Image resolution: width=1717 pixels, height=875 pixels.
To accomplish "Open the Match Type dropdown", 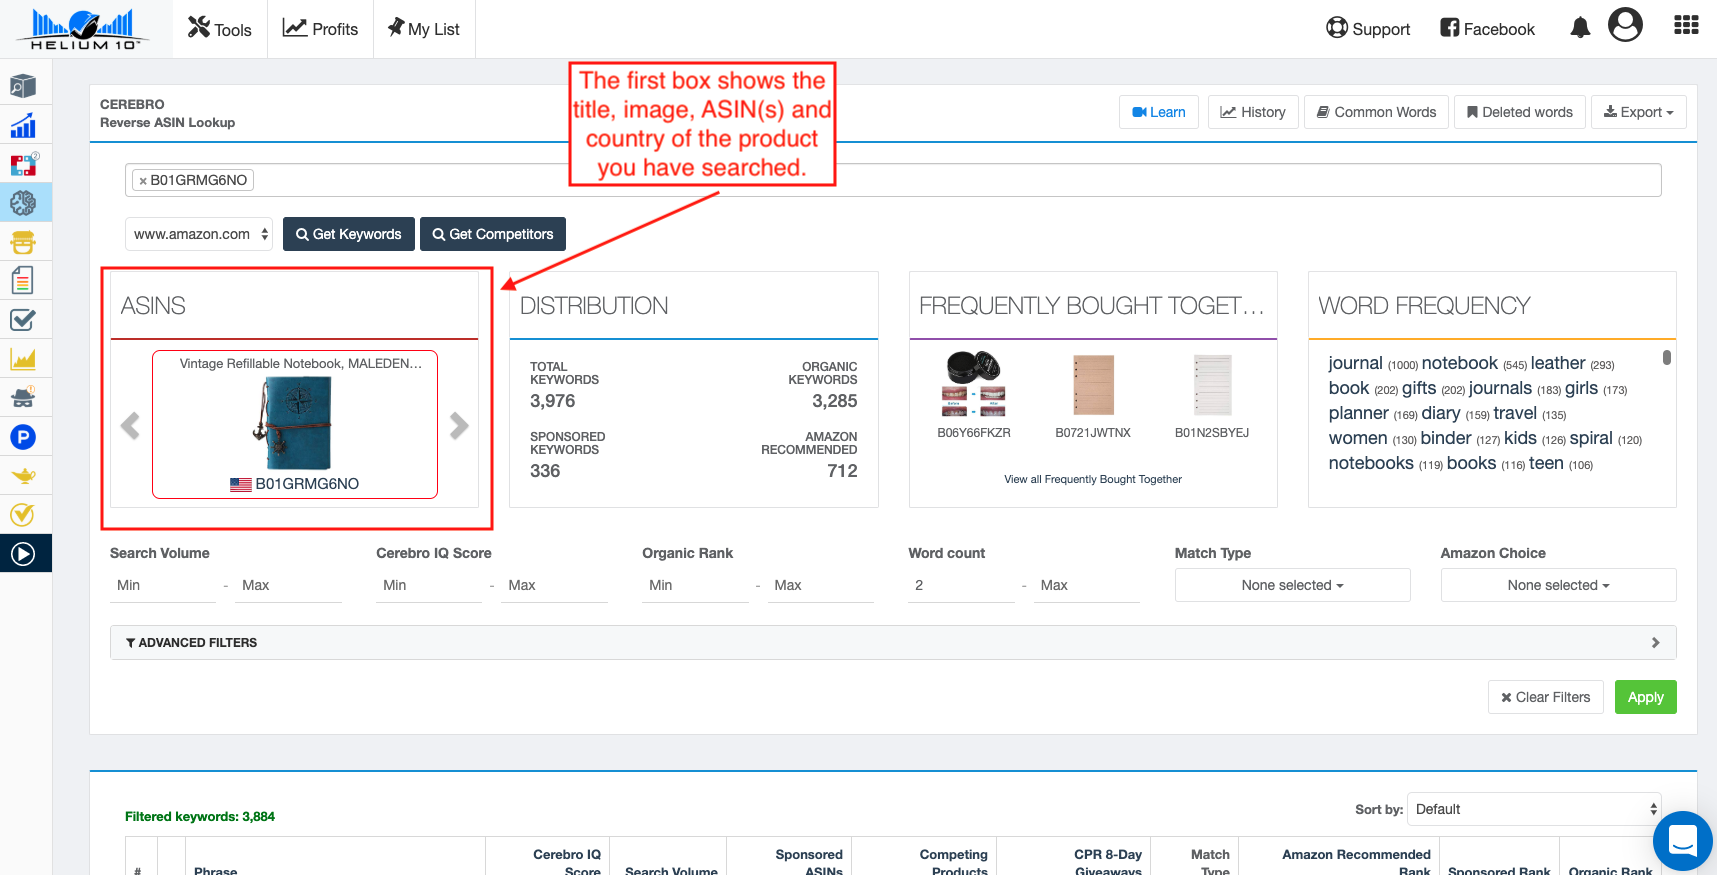I will (1292, 585).
